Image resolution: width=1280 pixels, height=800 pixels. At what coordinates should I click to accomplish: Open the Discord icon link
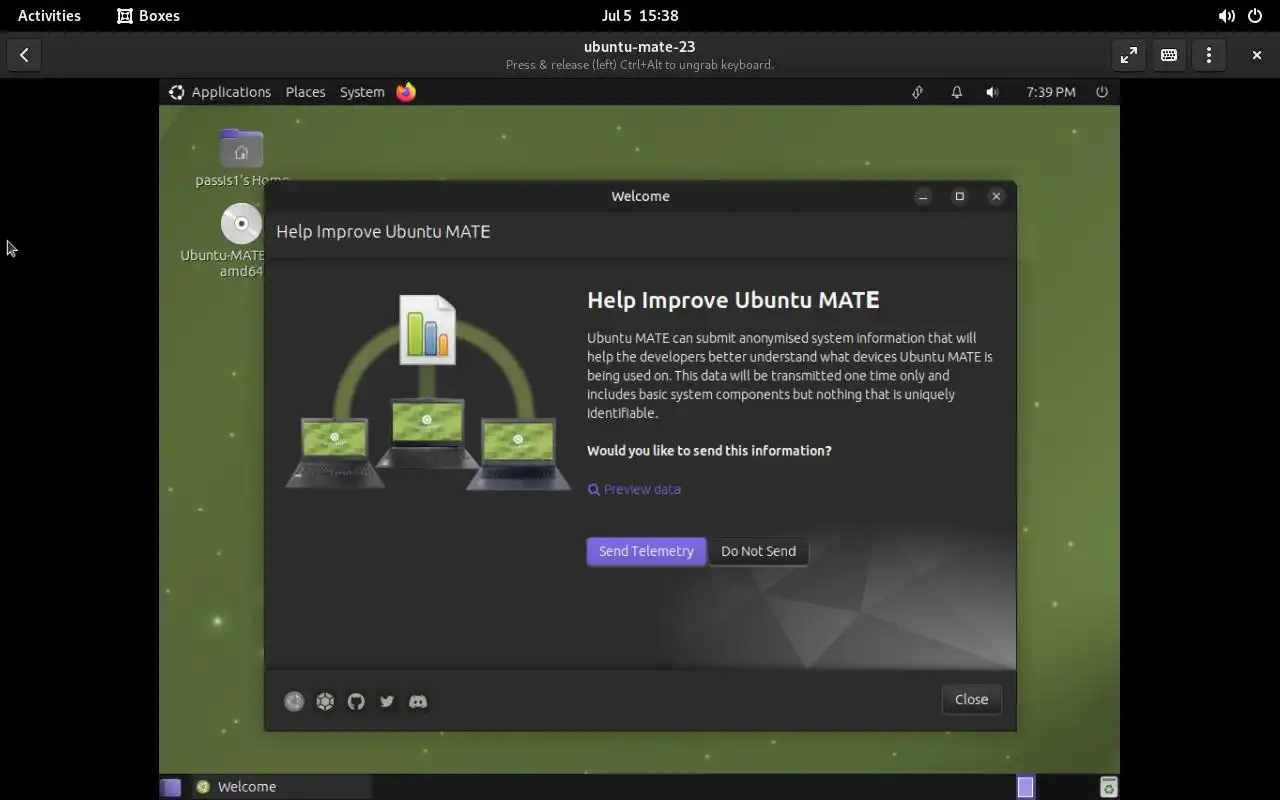418,701
